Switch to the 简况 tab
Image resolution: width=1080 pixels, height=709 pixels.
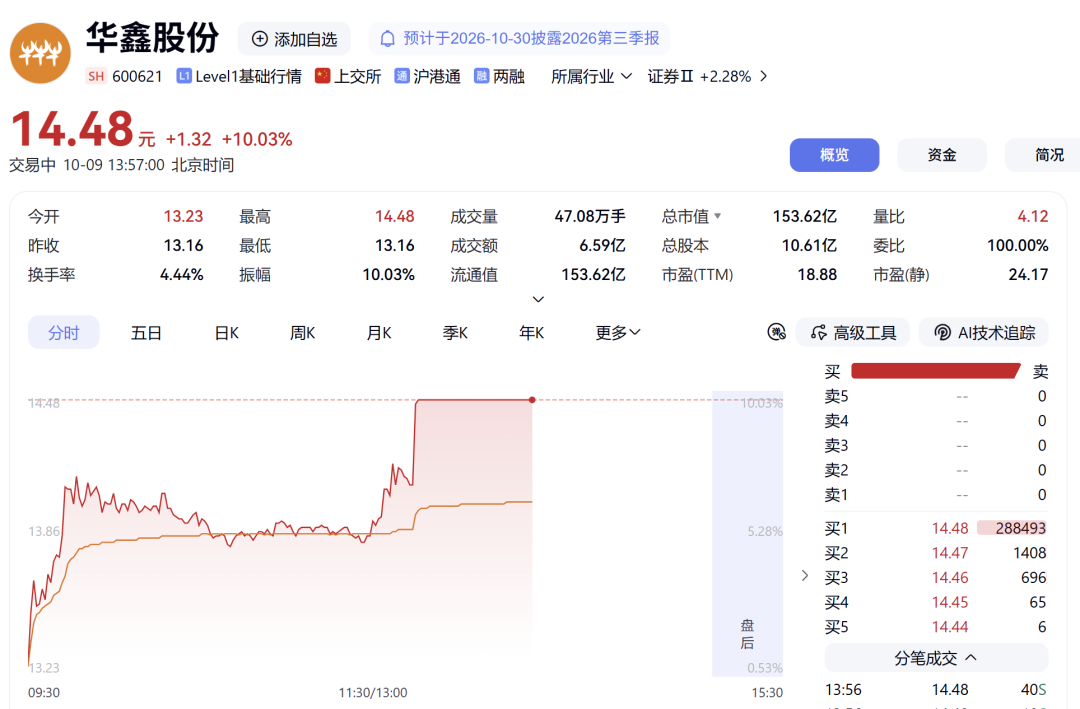pyautogui.click(x=1043, y=155)
